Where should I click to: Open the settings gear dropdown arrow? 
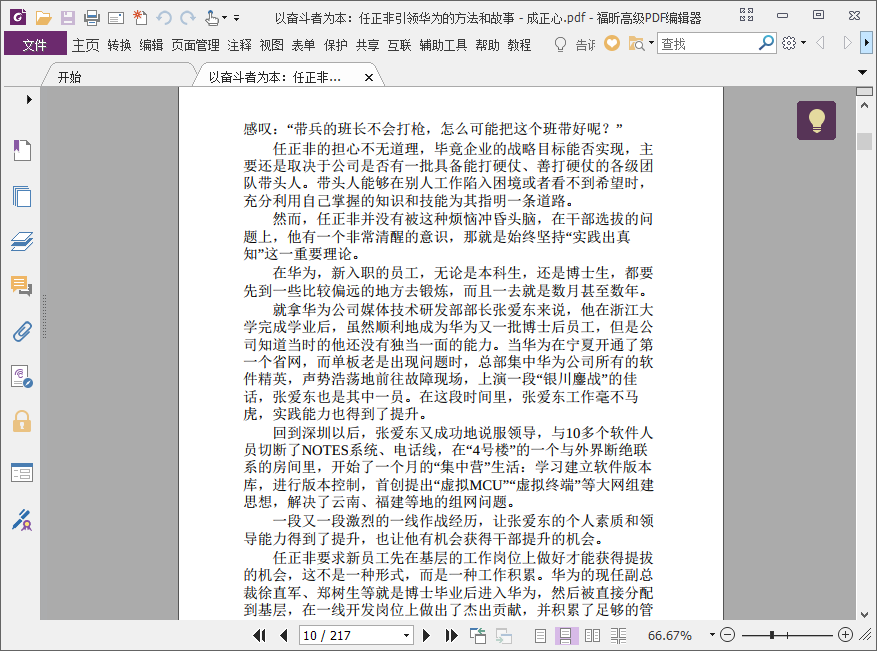(x=803, y=43)
